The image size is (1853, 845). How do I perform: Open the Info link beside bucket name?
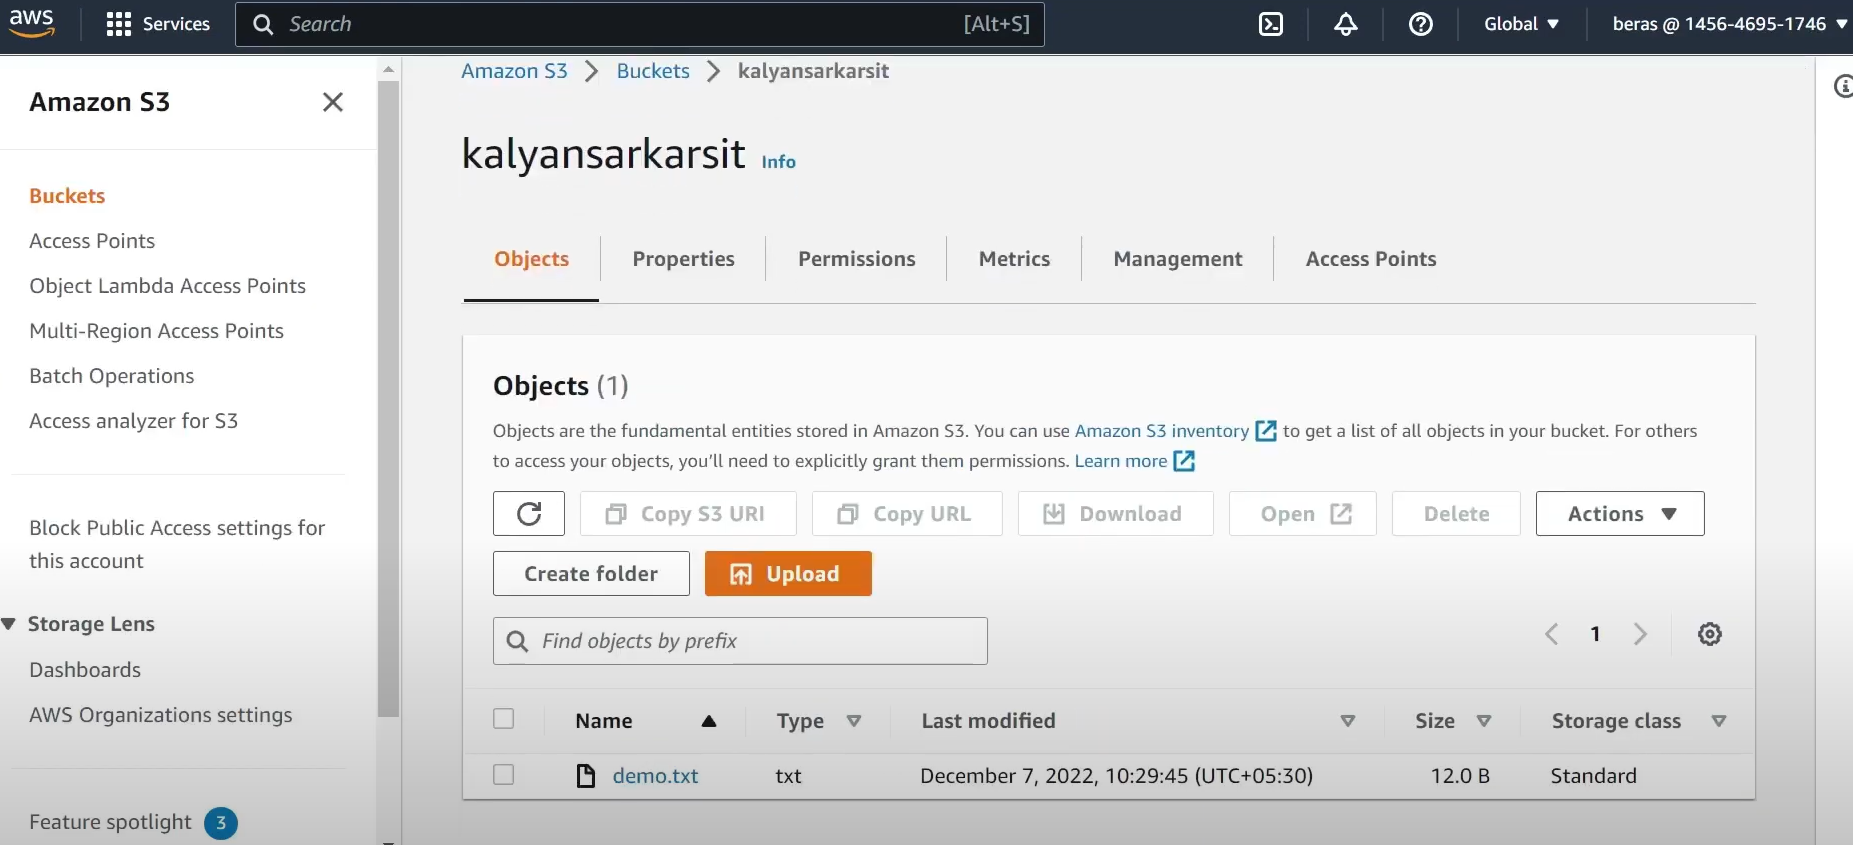pos(778,162)
